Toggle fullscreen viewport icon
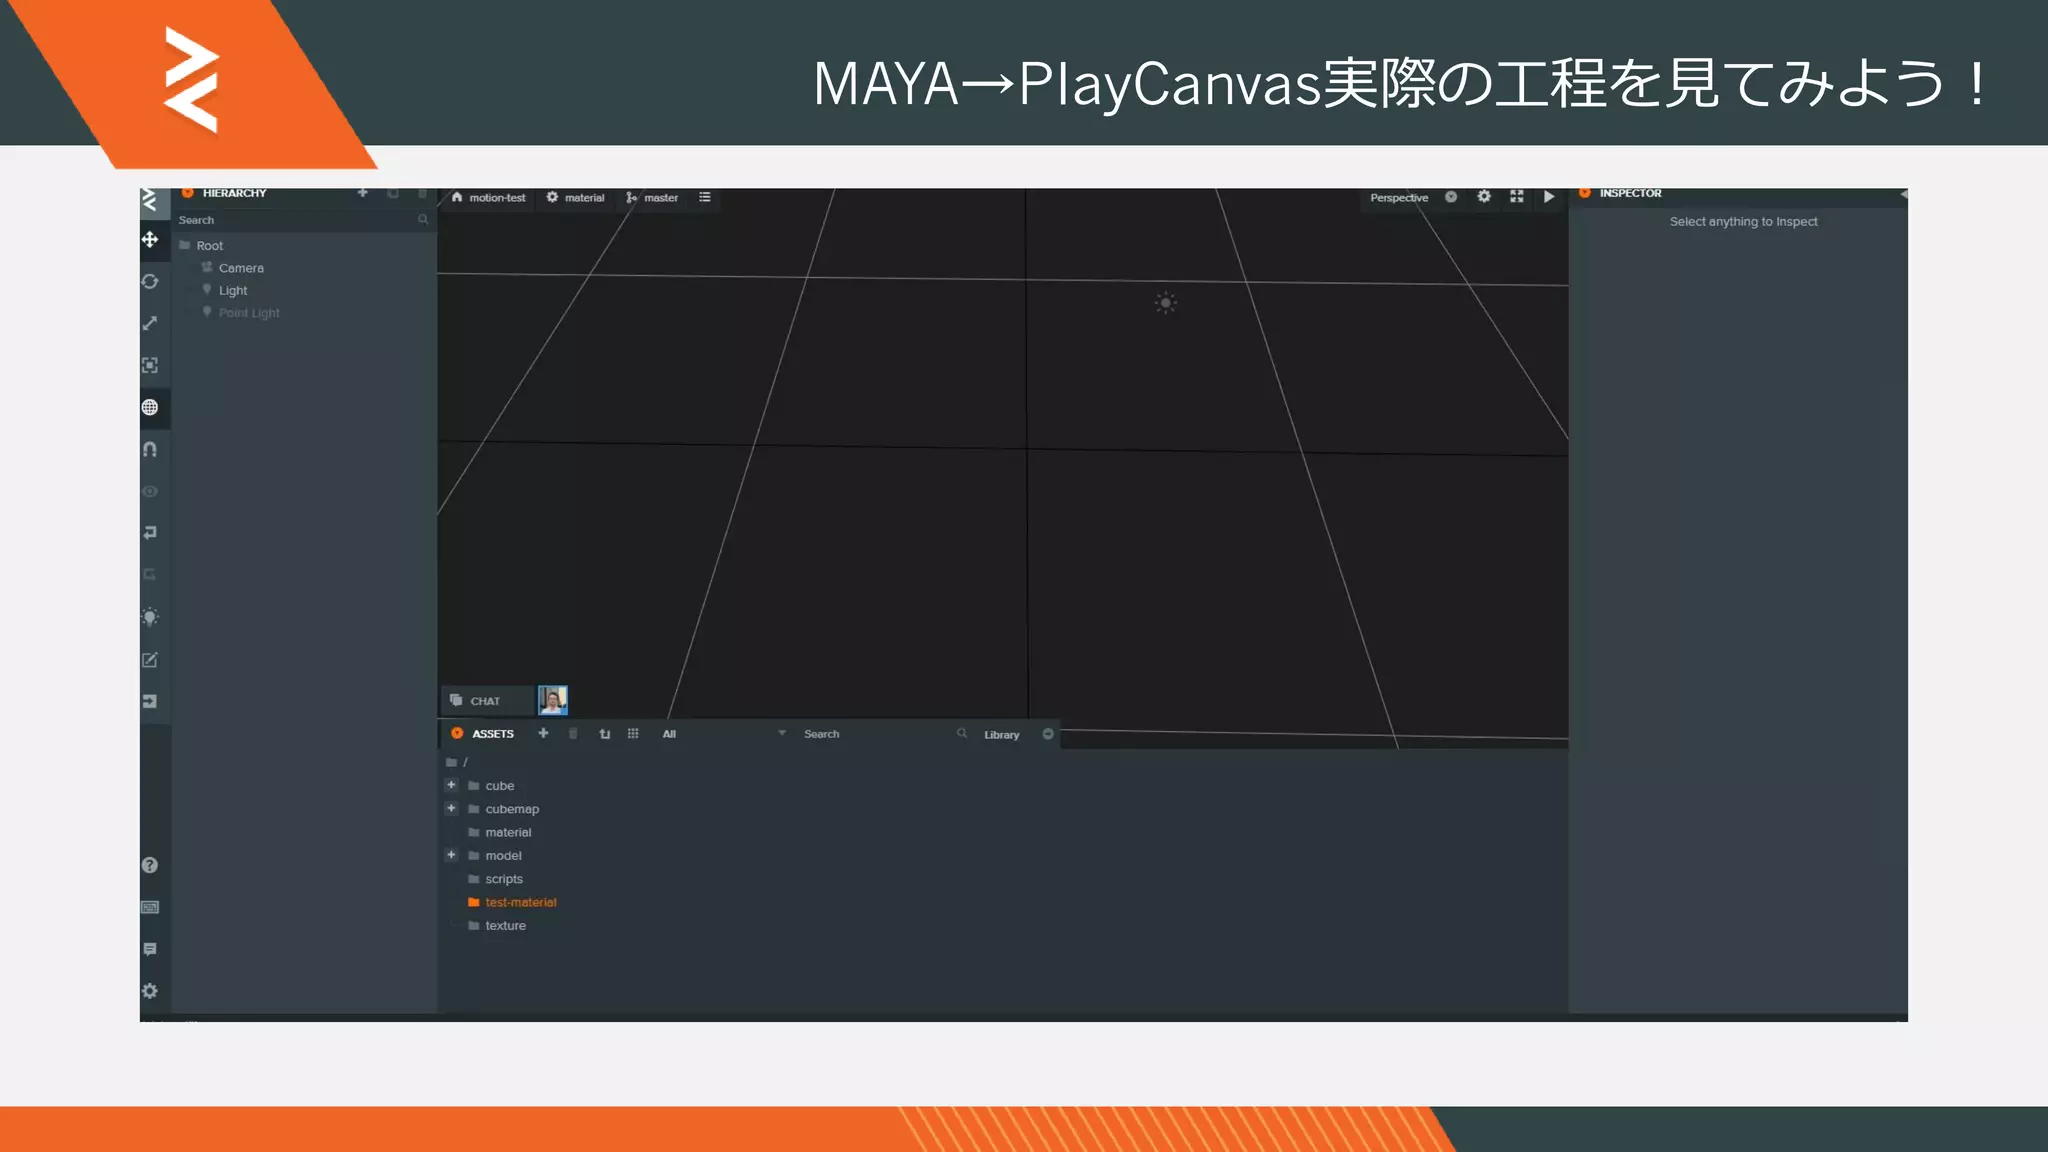The height and width of the screenshot is (1152, 2048). (1517, 197)
